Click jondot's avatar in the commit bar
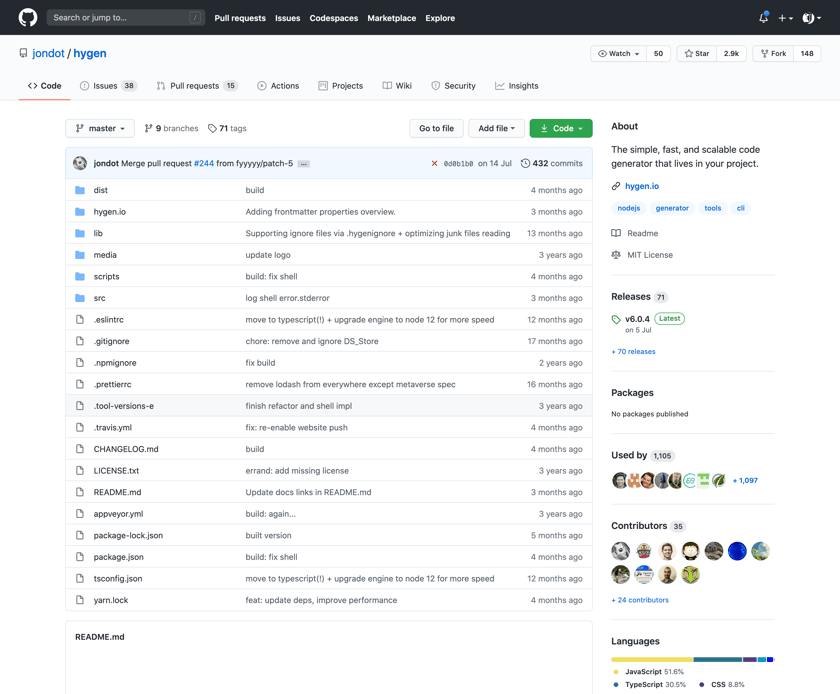This screenshot has width=840, height=694. [80, 163]
